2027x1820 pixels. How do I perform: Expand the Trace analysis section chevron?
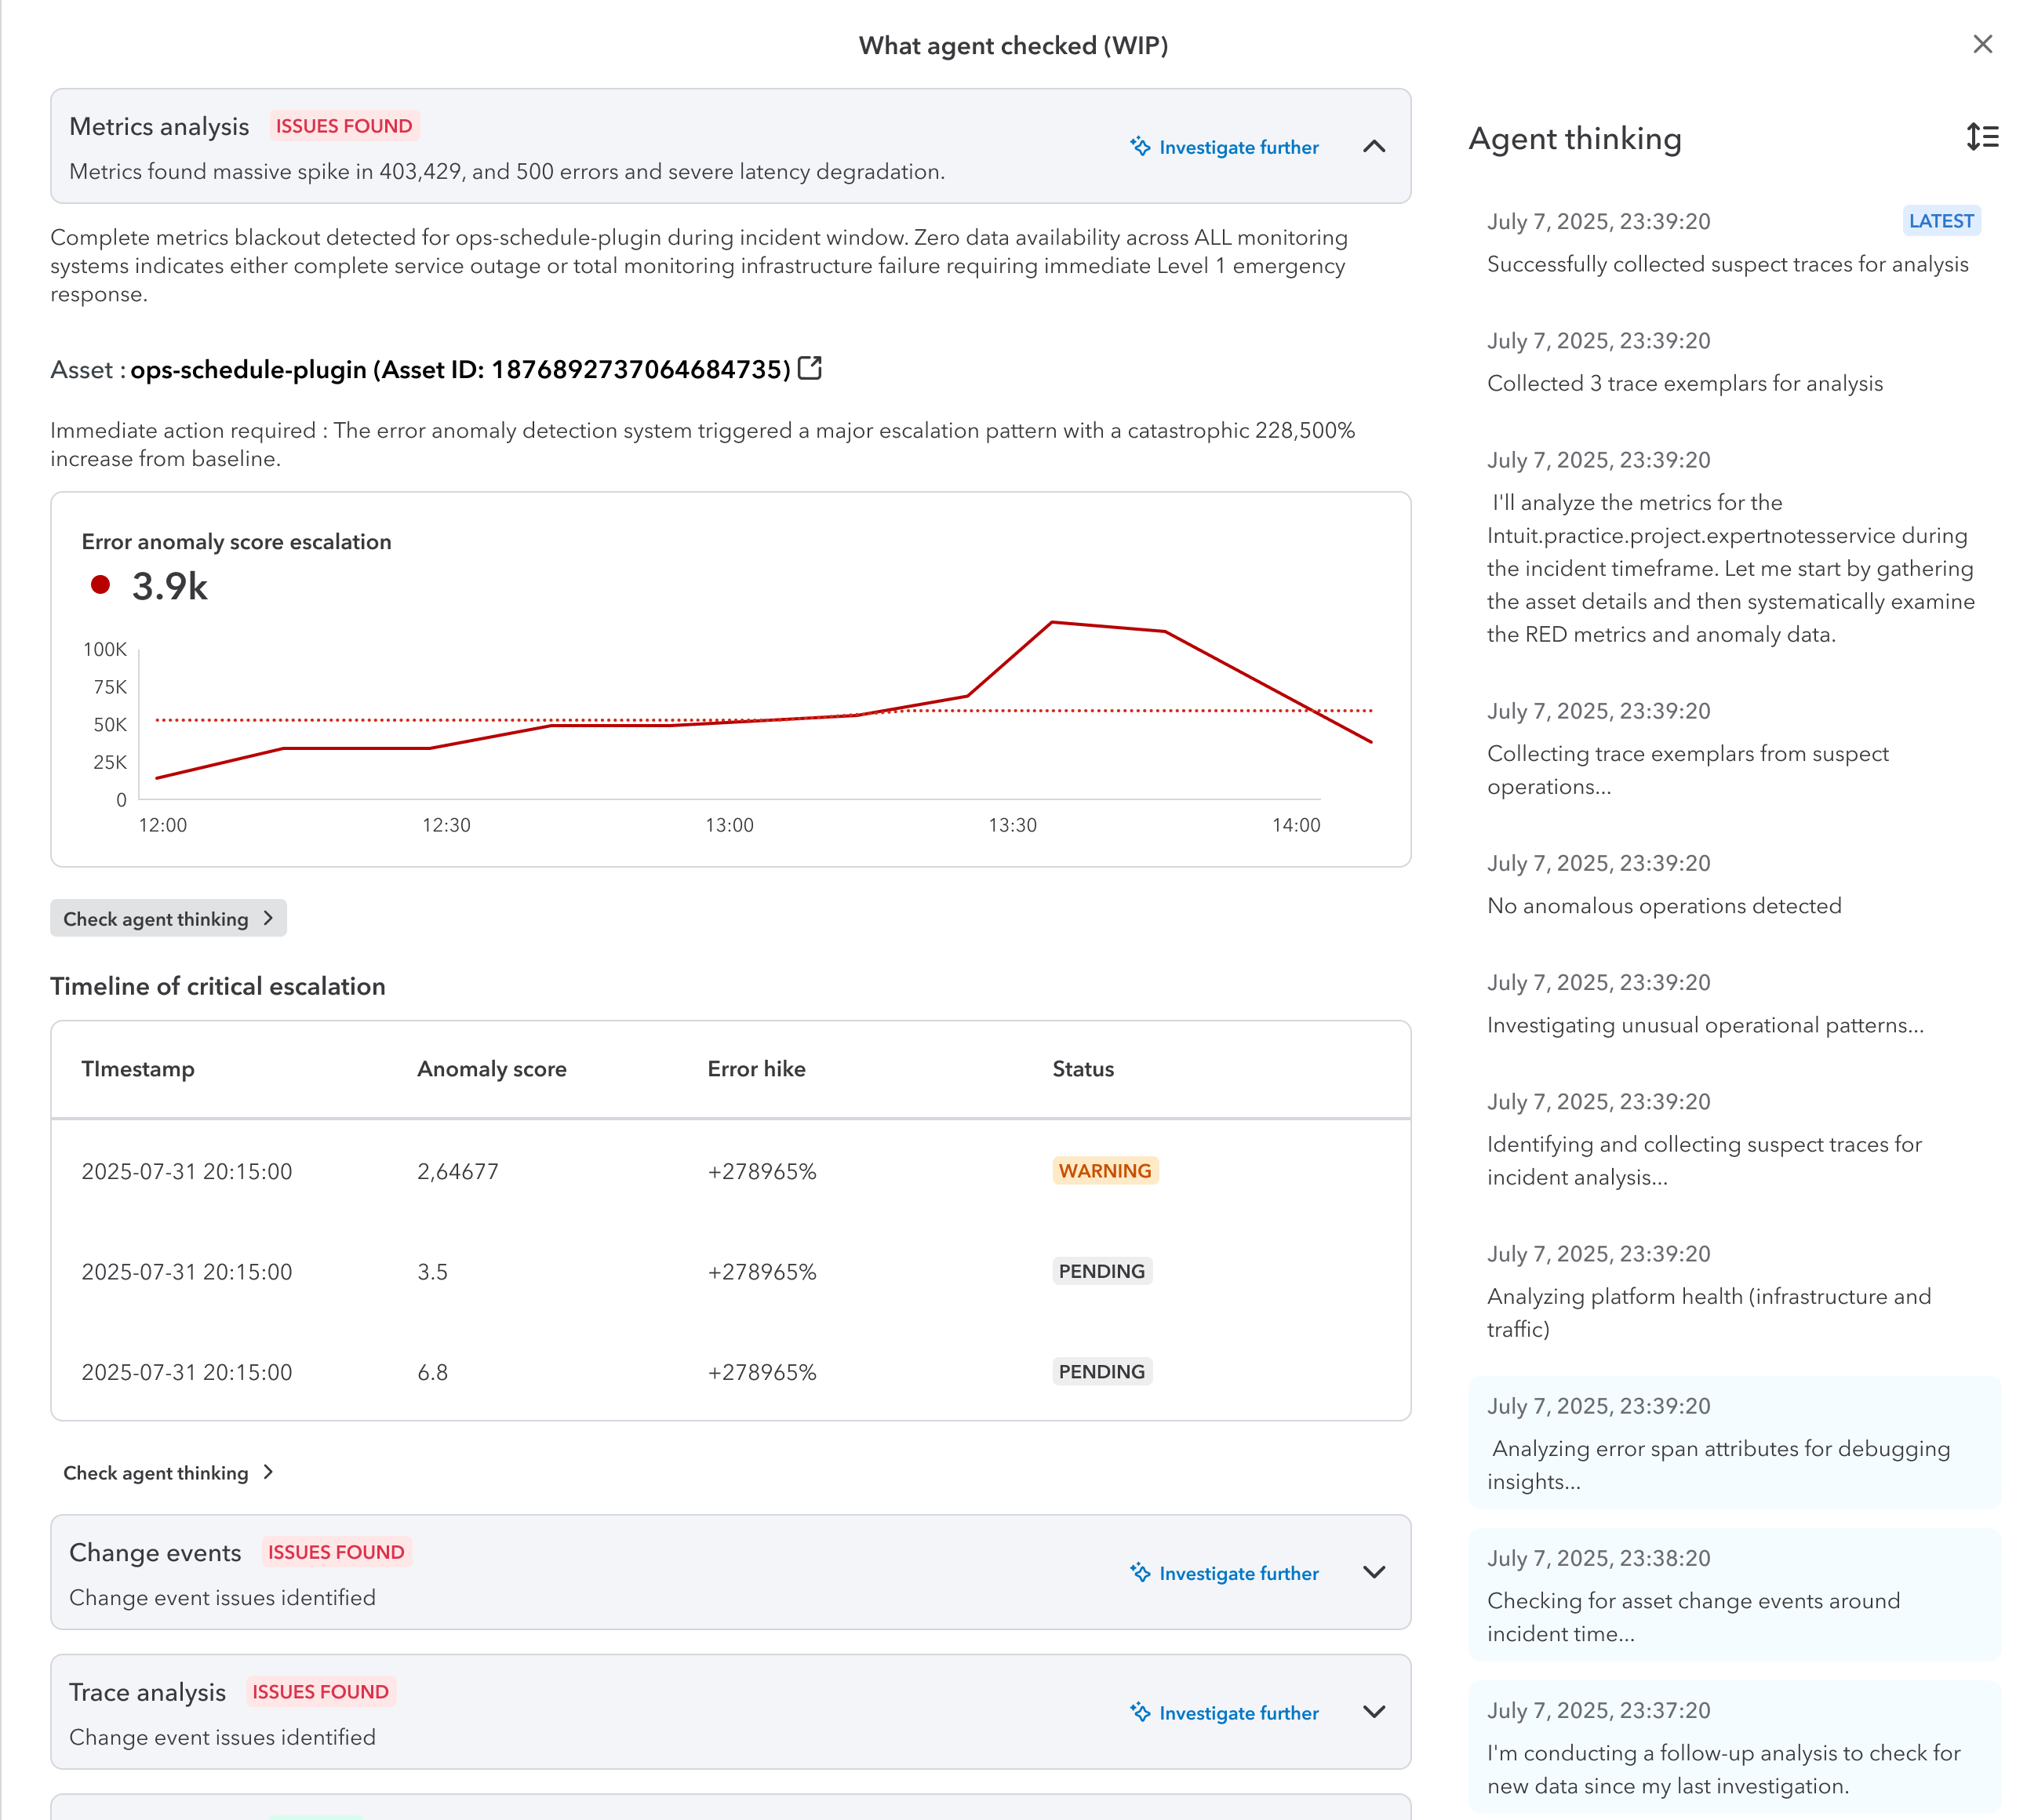[x=1374, y=1712]
